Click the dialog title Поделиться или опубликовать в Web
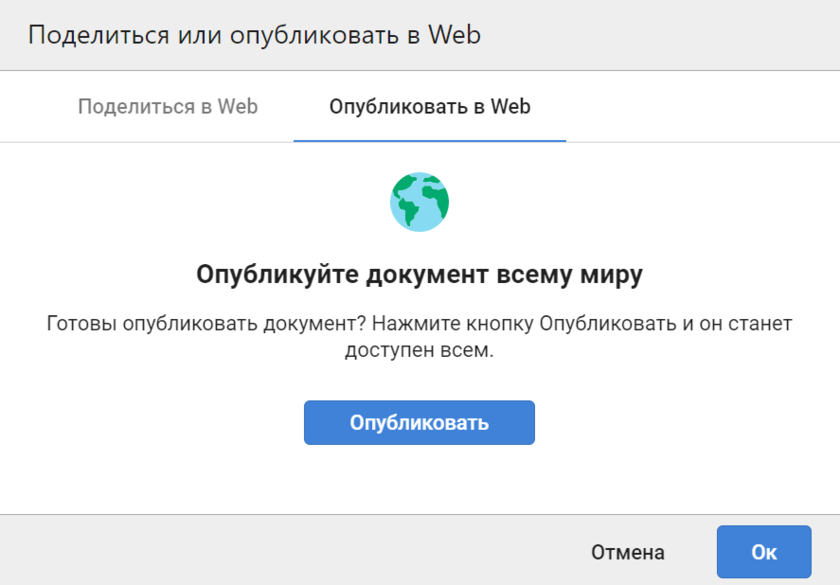Image resolution: width=840 pixels, height=585 pixels. click(x=254, y=35)
